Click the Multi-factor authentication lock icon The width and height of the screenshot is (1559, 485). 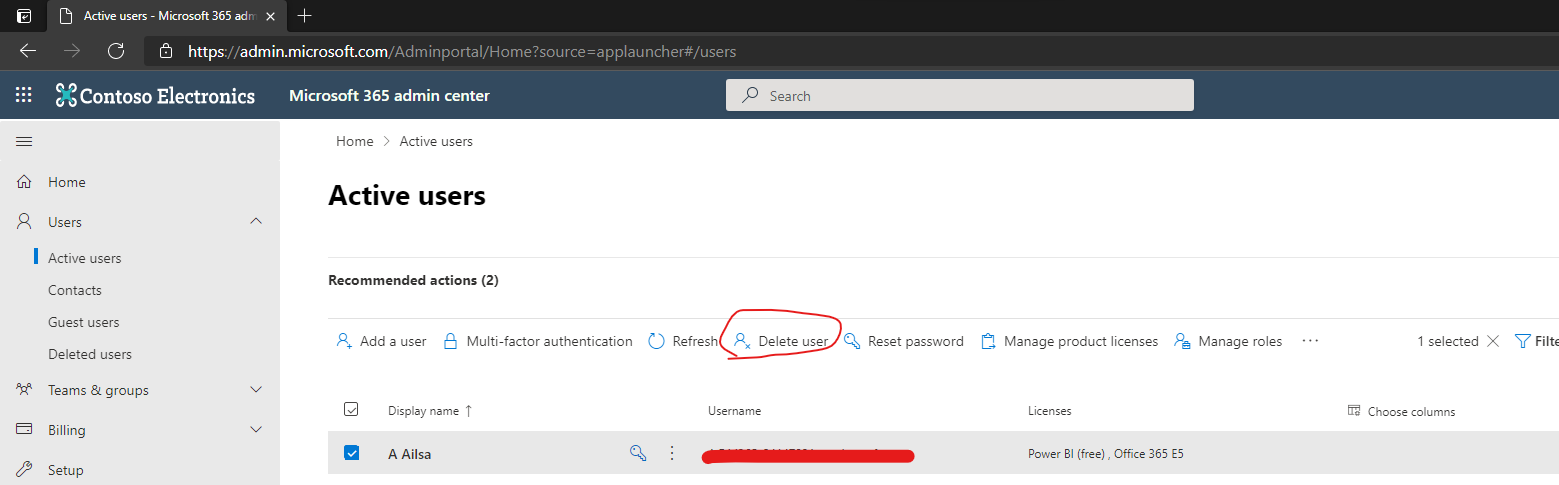click(450, 341)
